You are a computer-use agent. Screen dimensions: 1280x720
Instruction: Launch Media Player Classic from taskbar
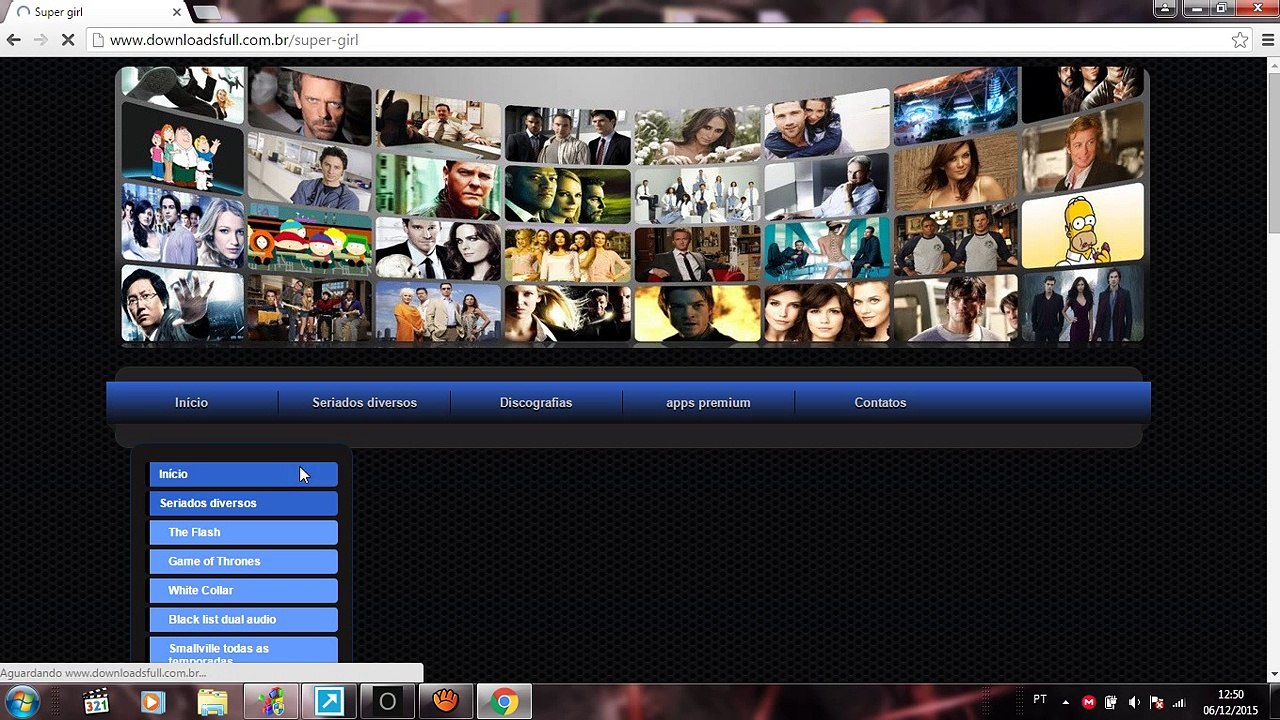(96, 702)
